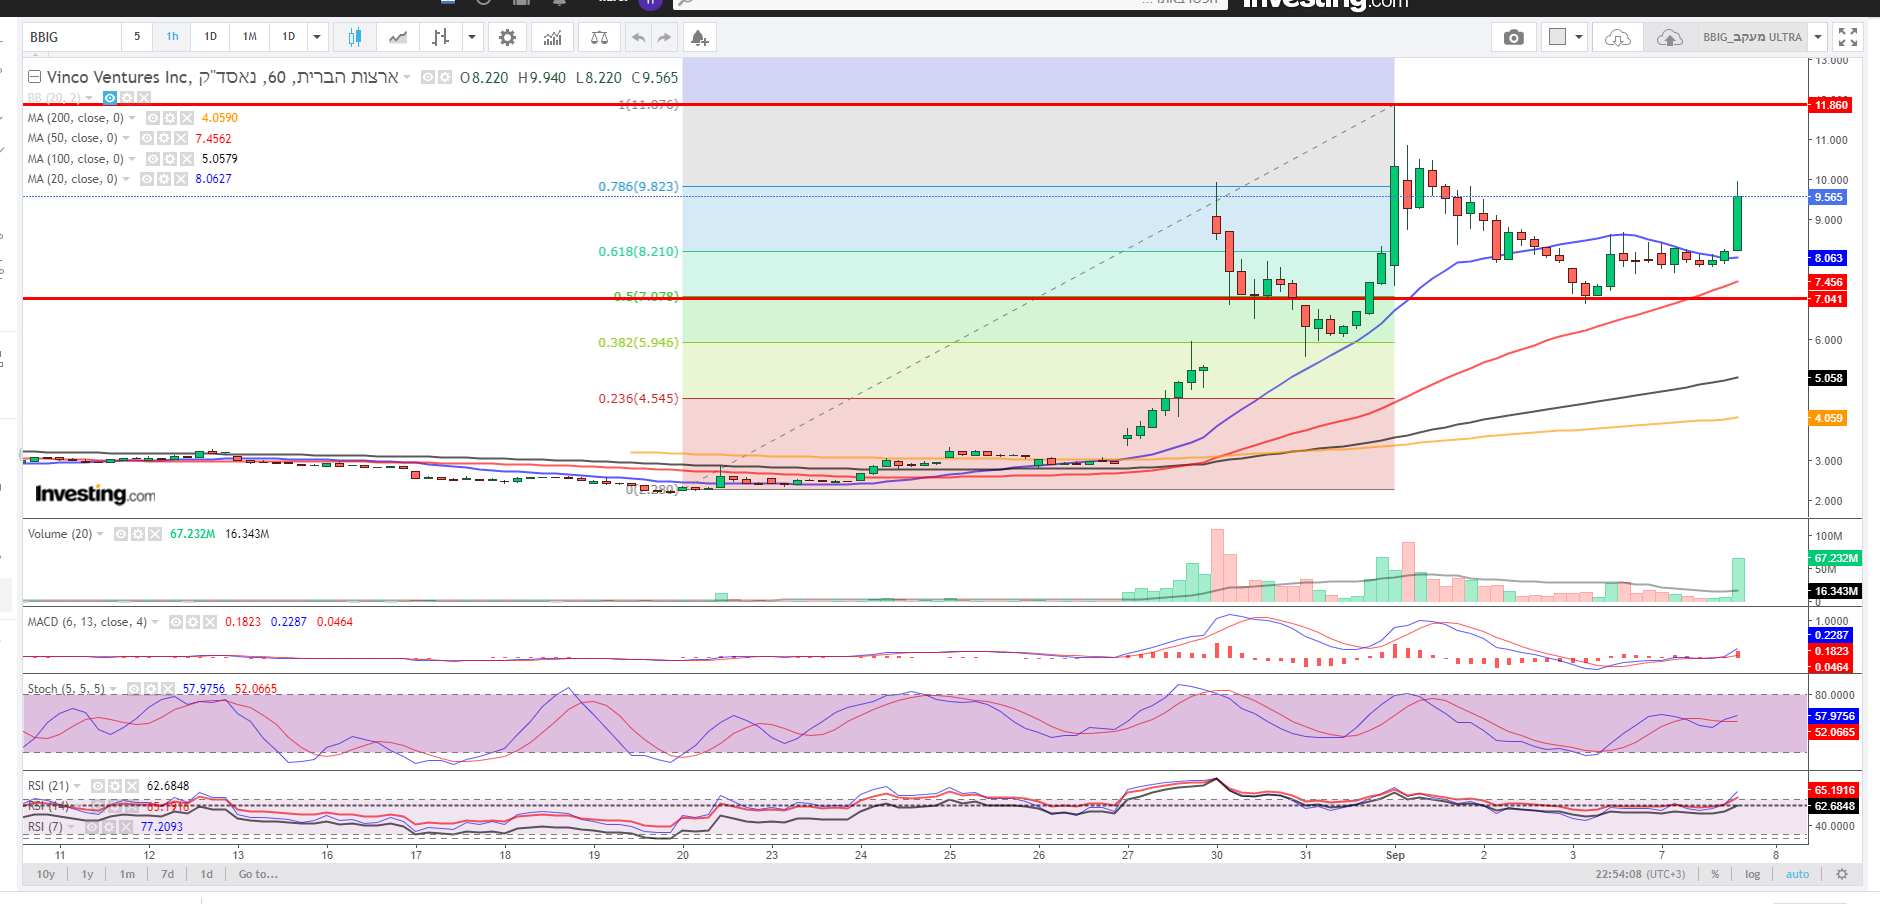Viewport: 1880px width, 904px height.
Task: Undo the last chart action
Action: click(638, 38)
